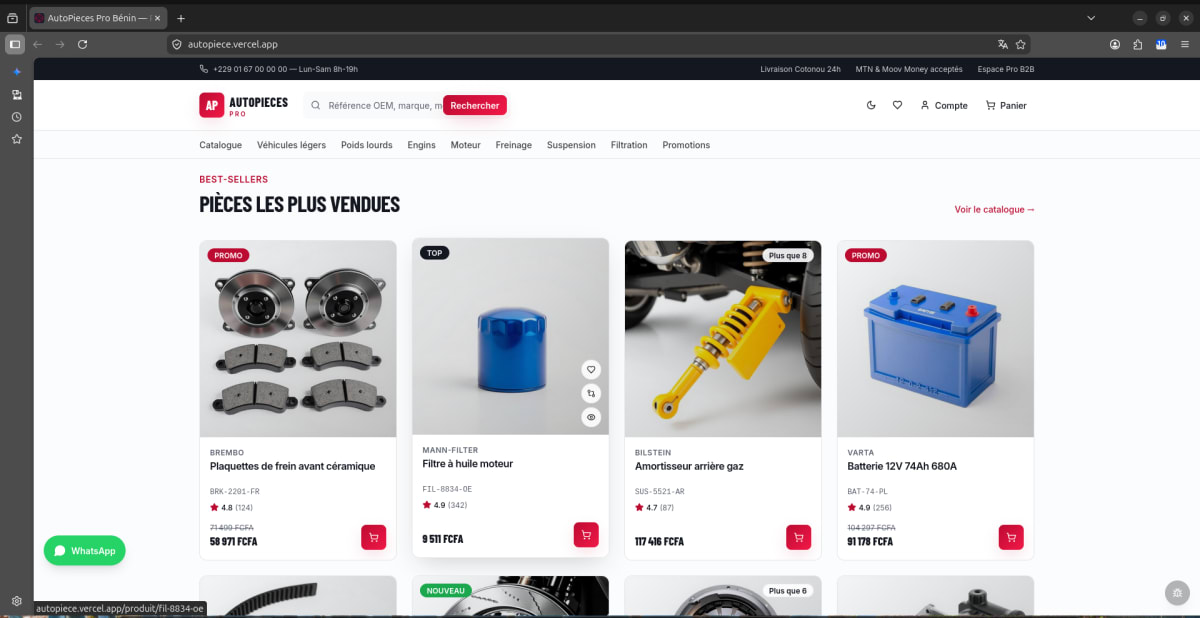Open the Catalogue menu item

220,145
